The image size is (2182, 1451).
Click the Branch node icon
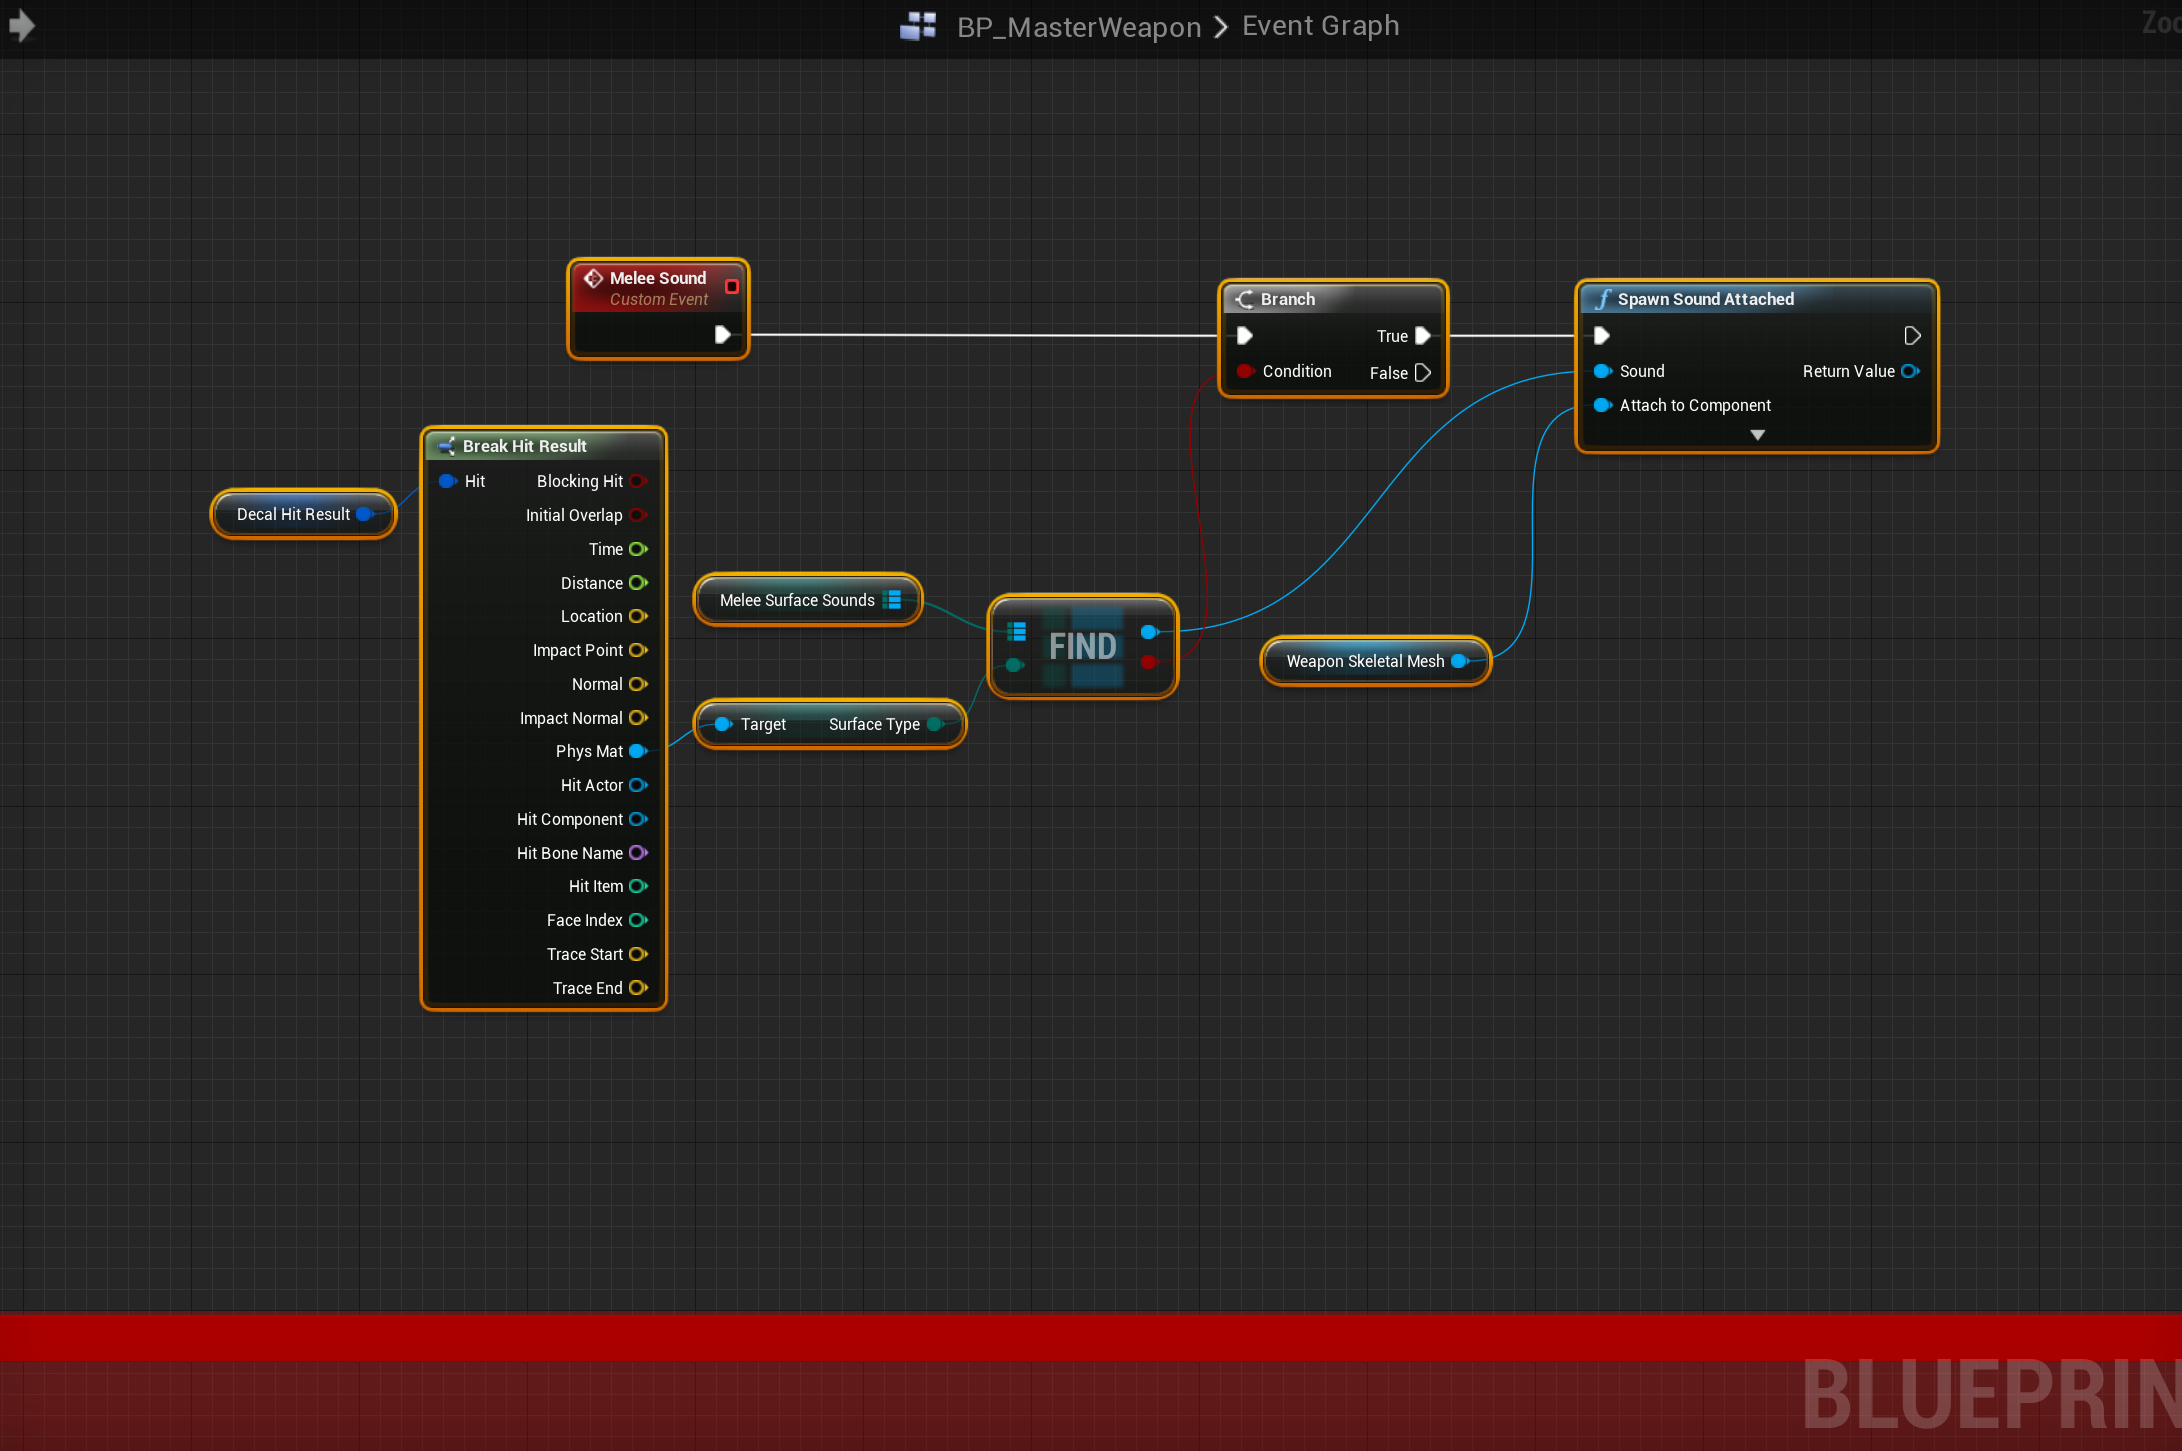click(x=1244, y=299)
